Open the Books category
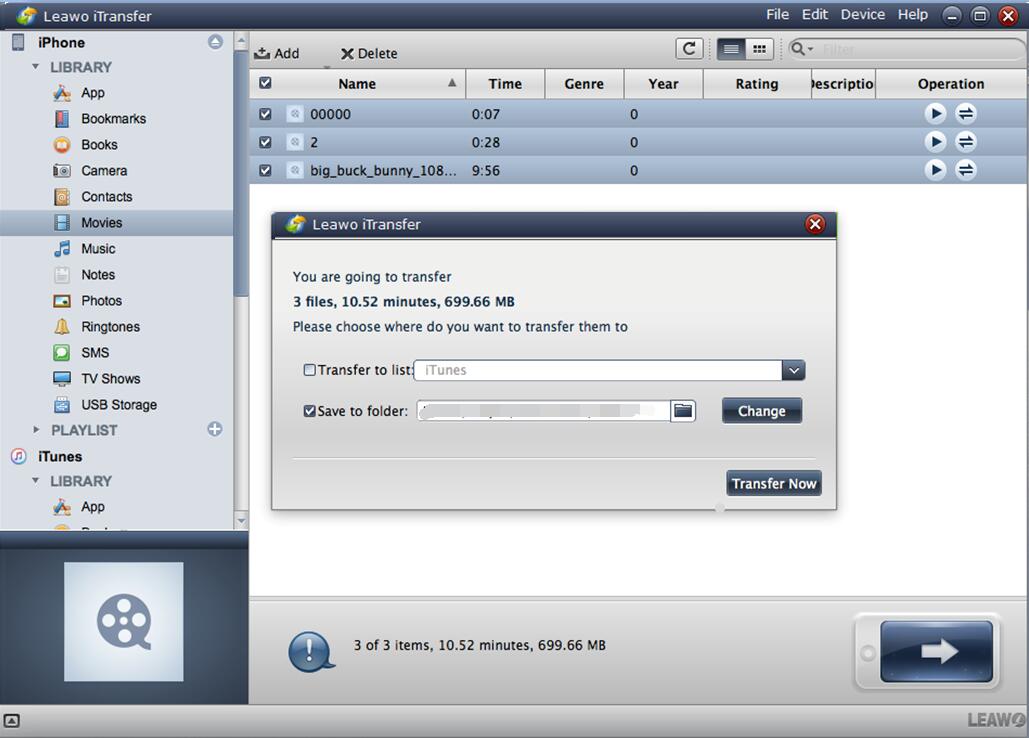The height and width of the screenshot is (738, 1029). coord(99,145)
